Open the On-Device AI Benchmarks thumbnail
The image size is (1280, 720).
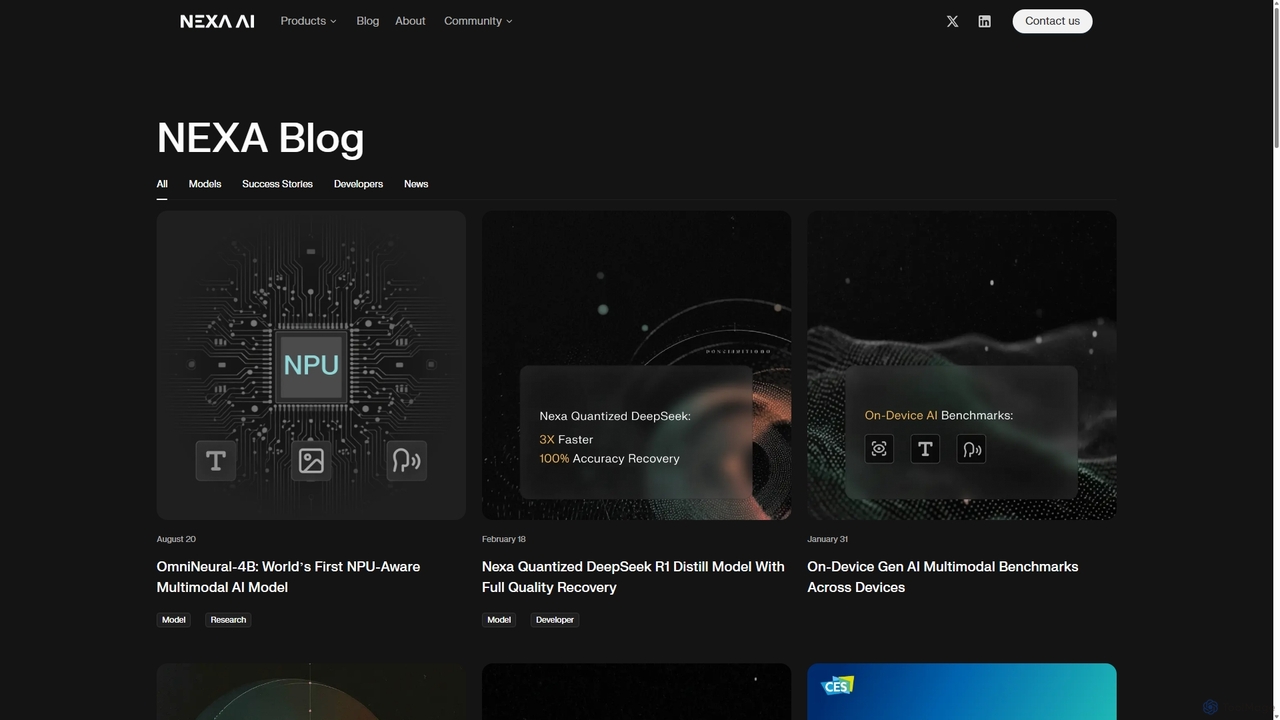(x=962, y=365)
